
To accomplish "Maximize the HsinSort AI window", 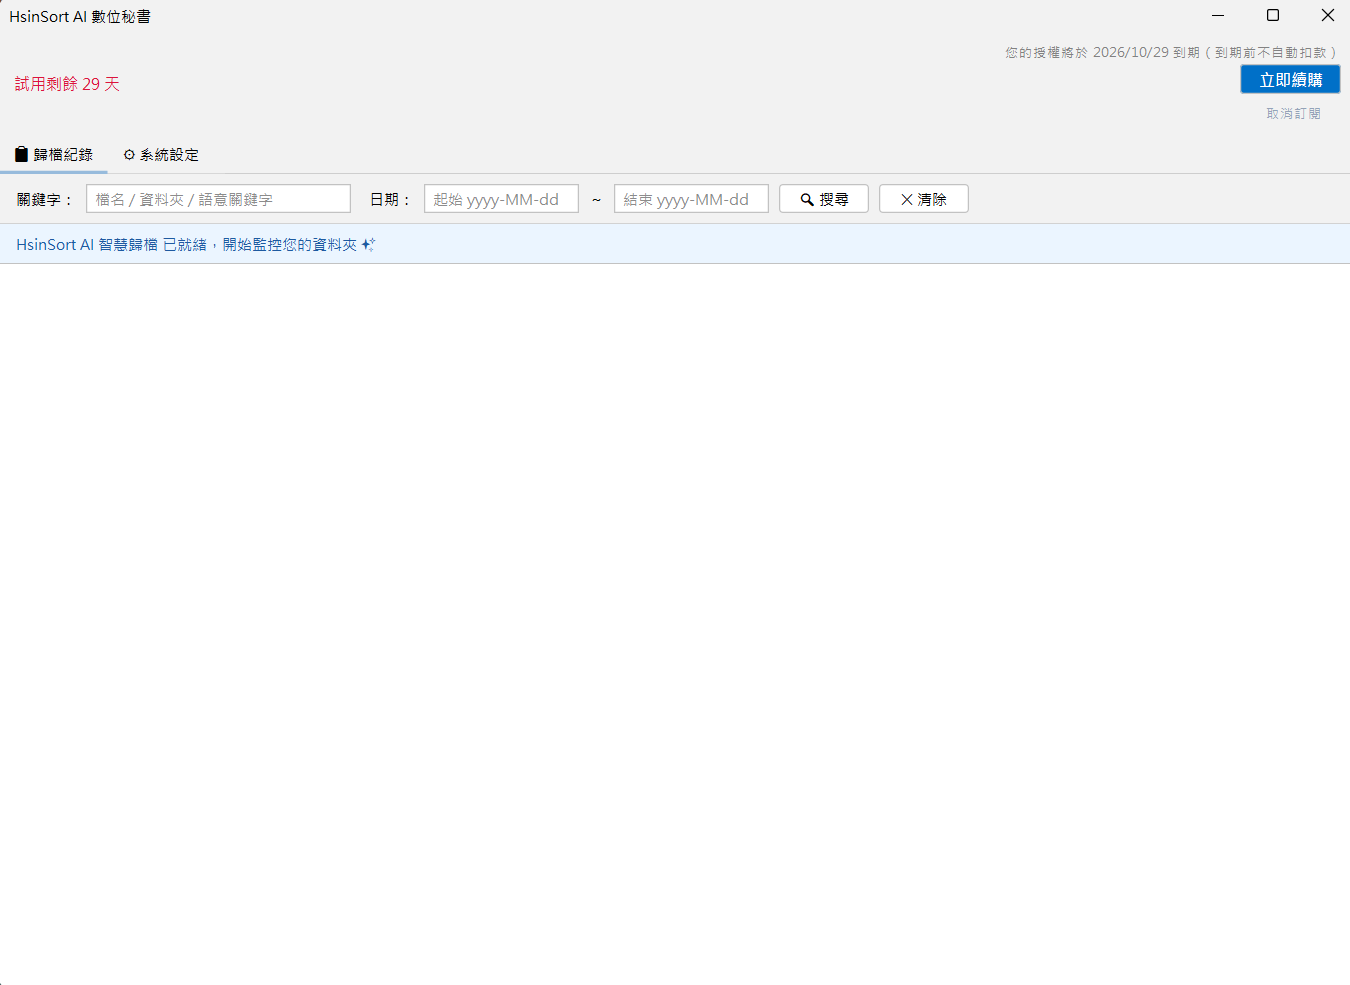I will pyautogui.click(x=1273, y=15).
